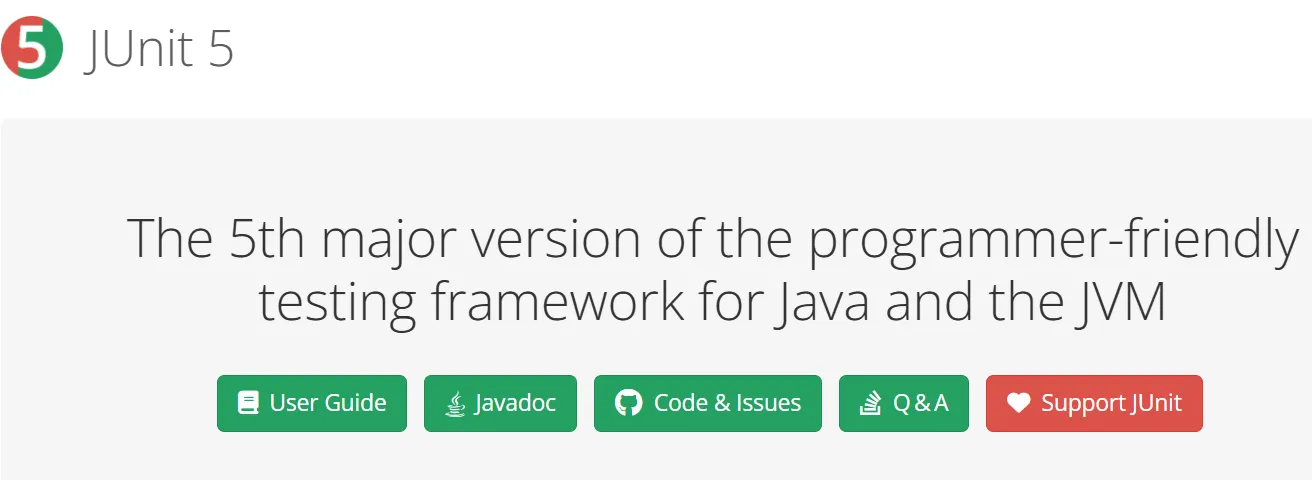Open the Javadoc documentation

tap(500, 403)
